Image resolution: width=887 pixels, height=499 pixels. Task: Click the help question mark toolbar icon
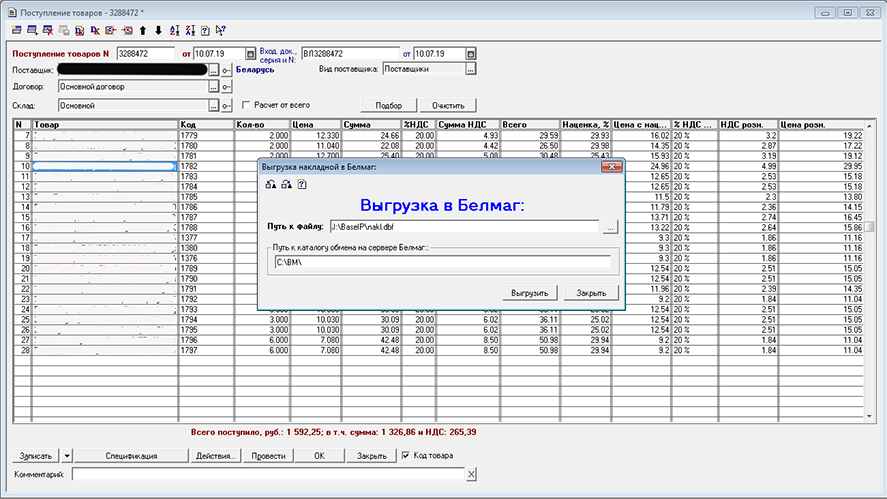click(x=205, y=31)
